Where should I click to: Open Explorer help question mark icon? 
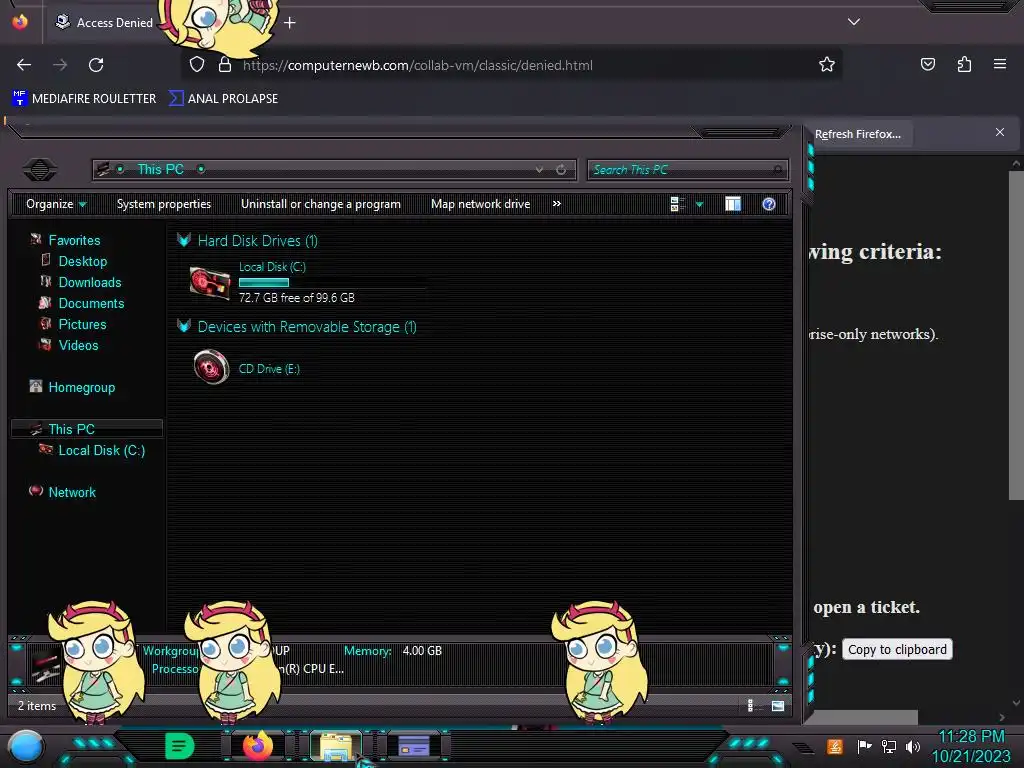tap(769, 204)
